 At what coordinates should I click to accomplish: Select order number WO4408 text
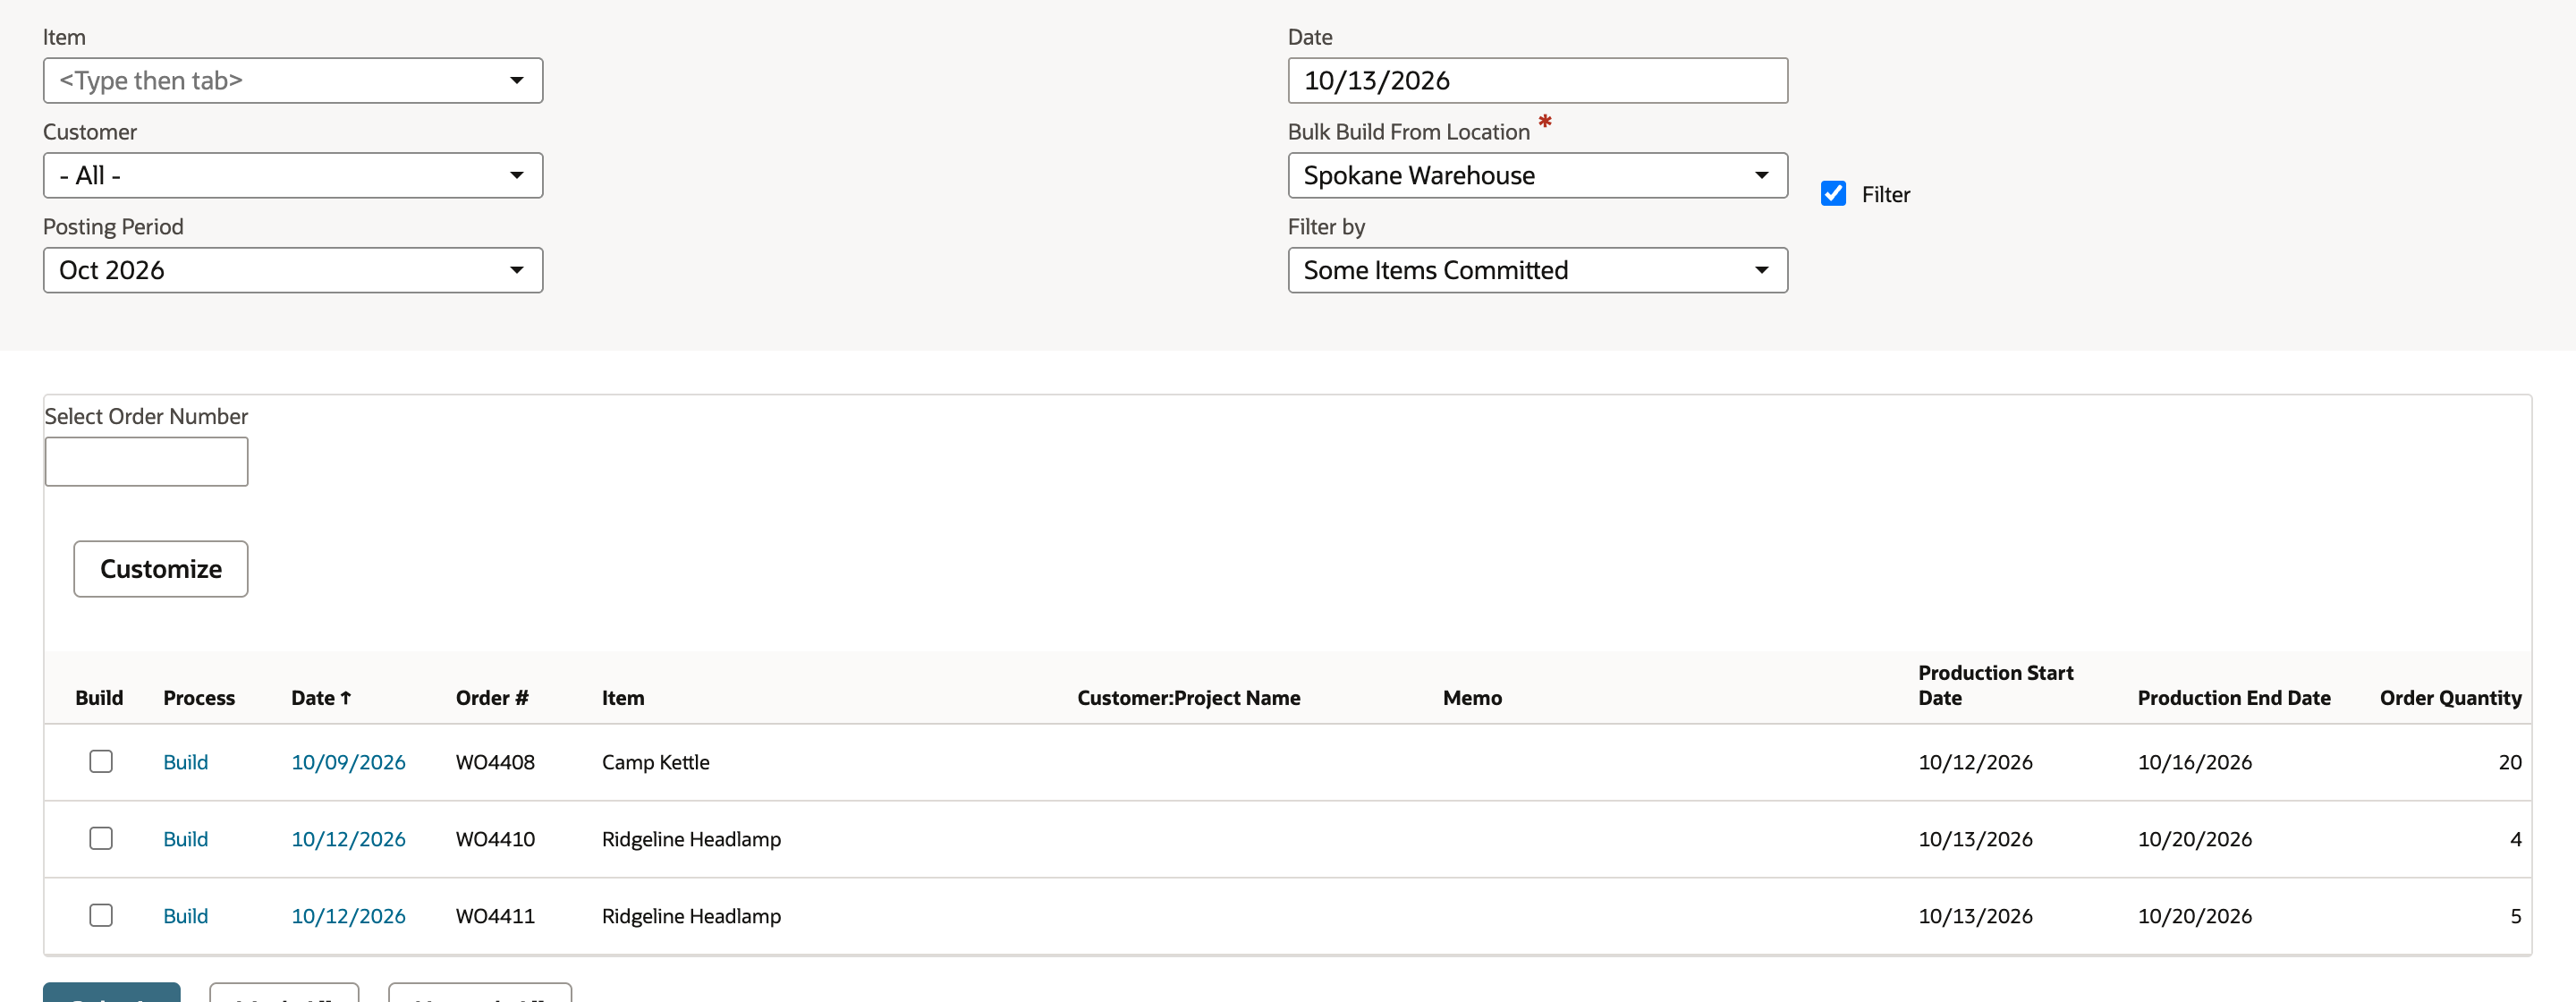(495, 762)
